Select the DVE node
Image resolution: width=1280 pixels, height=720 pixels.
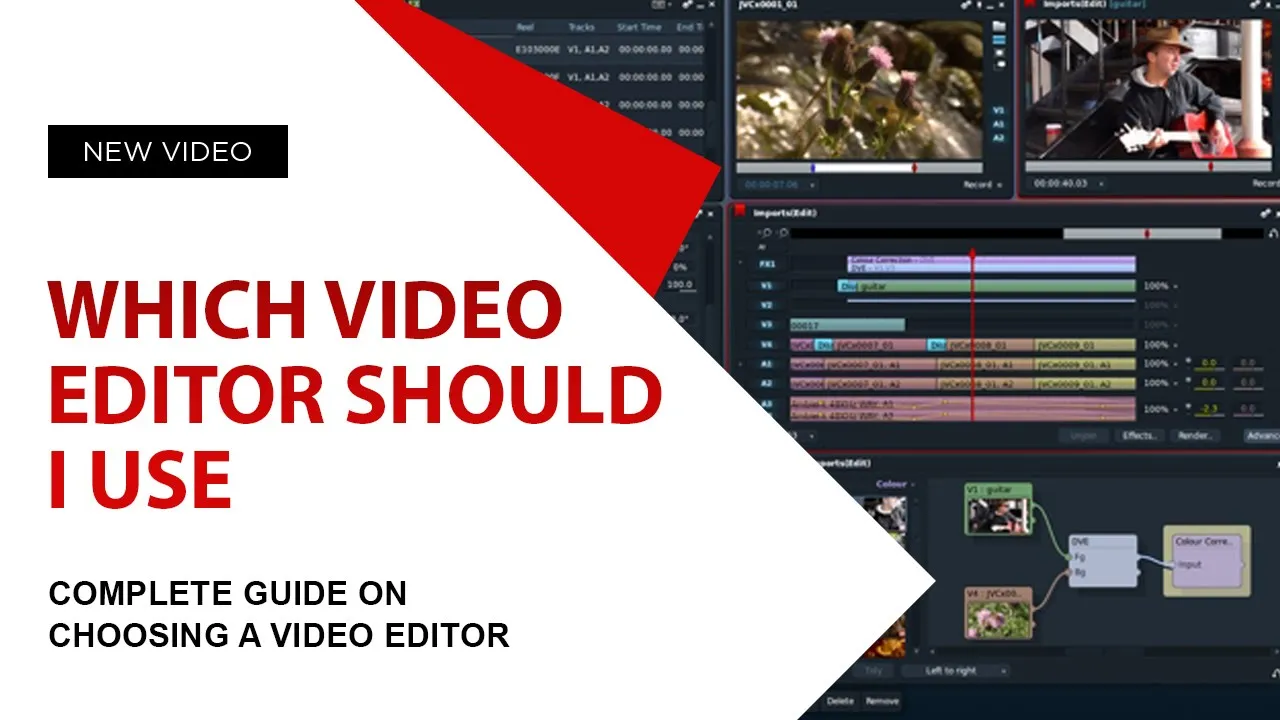point(1103,560)
